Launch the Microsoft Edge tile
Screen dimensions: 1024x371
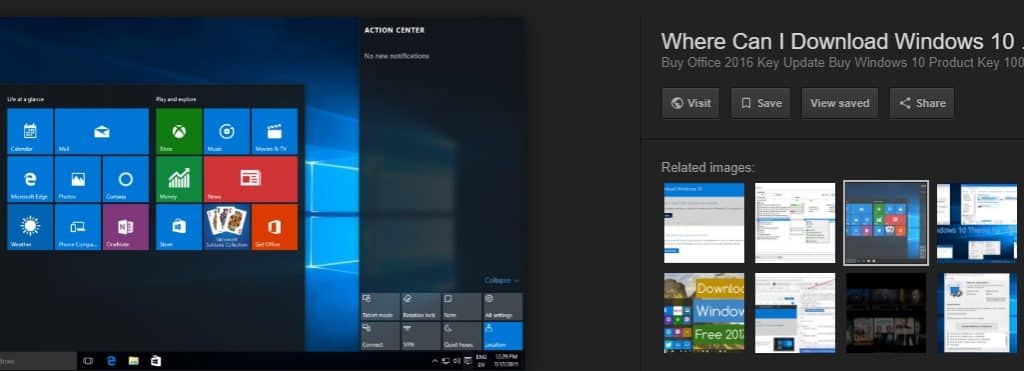pos(30,179)
